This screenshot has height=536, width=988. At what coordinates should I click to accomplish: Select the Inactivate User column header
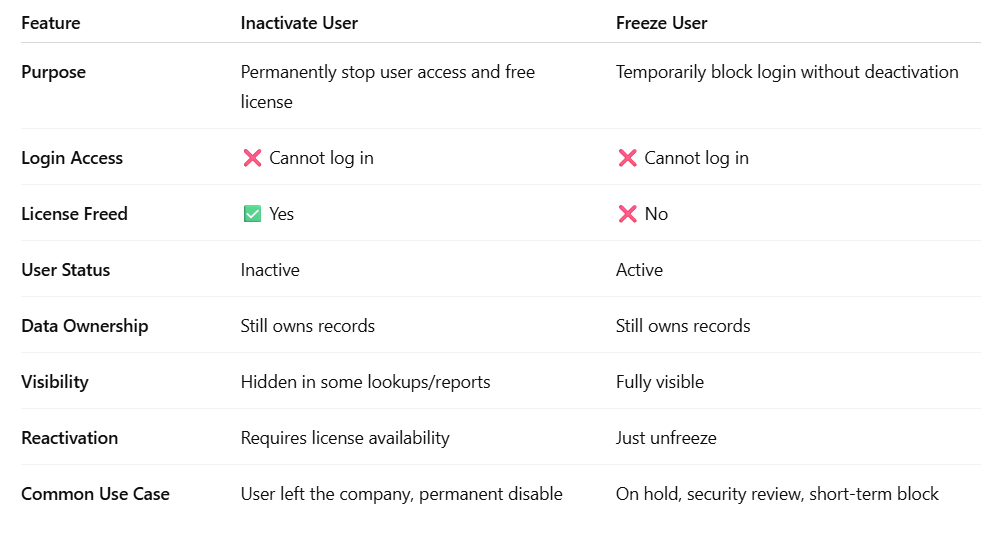[x=299, y=22]
